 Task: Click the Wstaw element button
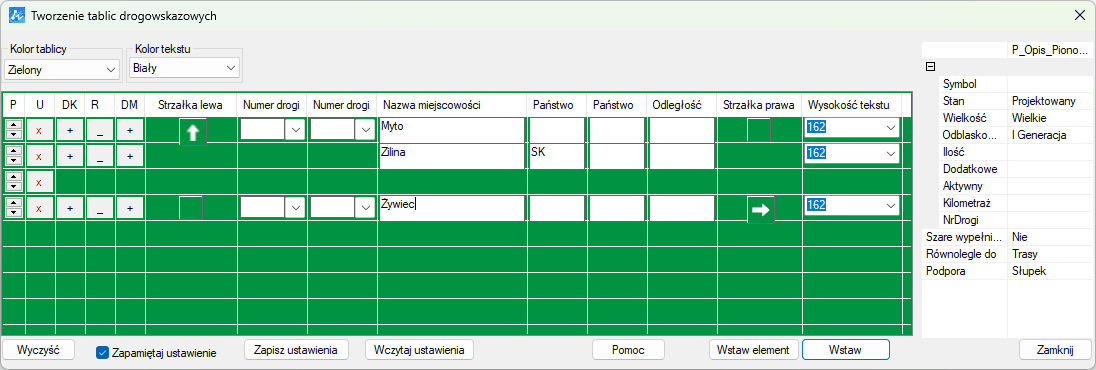754,350
